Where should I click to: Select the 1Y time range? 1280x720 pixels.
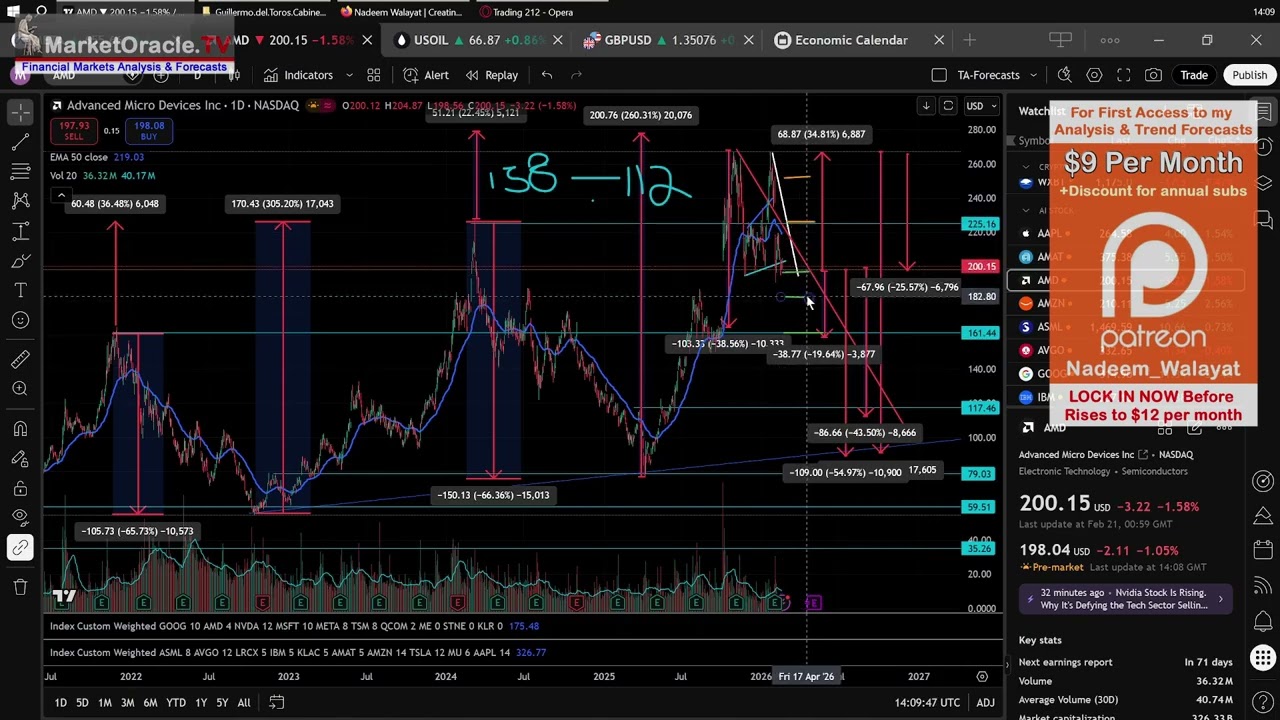click(x=201, y=703)
